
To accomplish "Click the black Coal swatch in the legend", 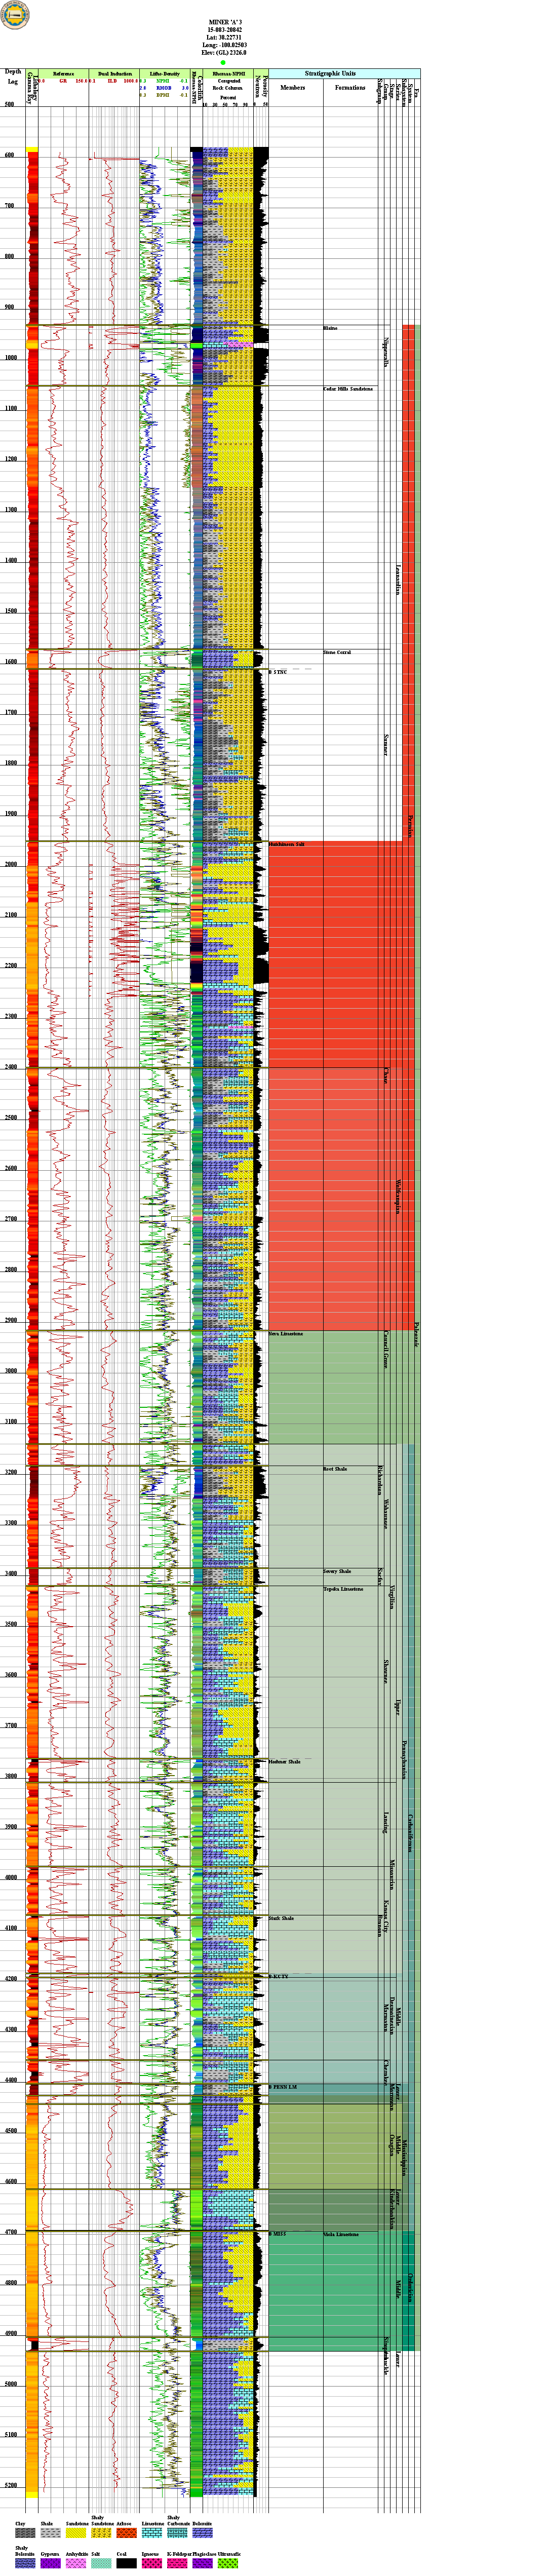I will point(126,2563).
